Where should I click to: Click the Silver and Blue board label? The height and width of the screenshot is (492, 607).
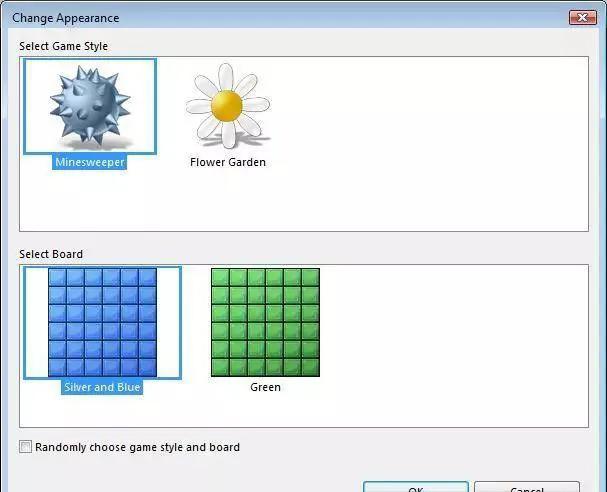pos(102,387)
